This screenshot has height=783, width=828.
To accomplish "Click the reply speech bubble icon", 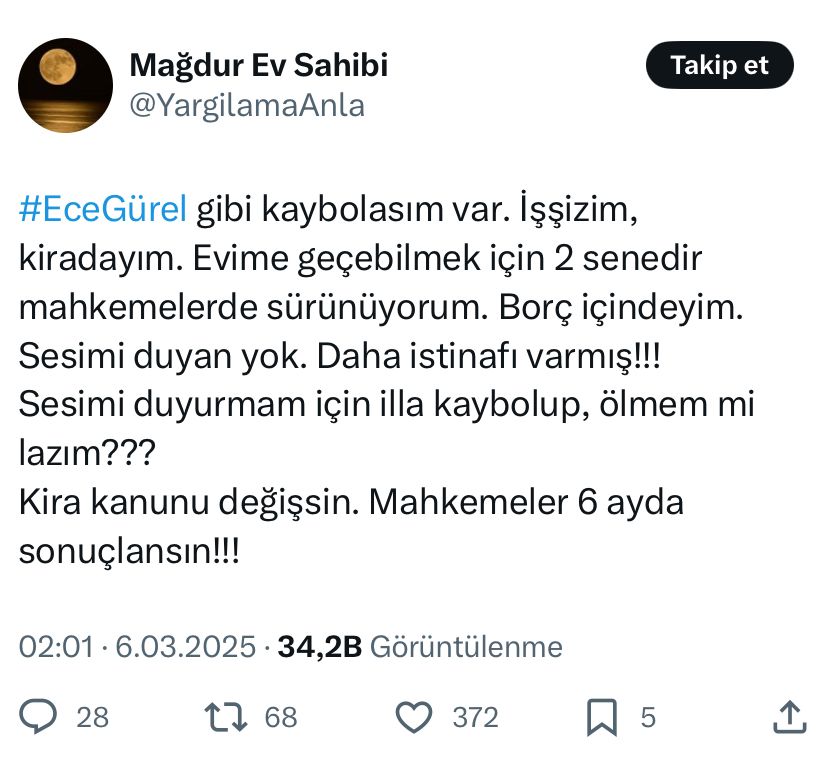I will click(39, 716).
